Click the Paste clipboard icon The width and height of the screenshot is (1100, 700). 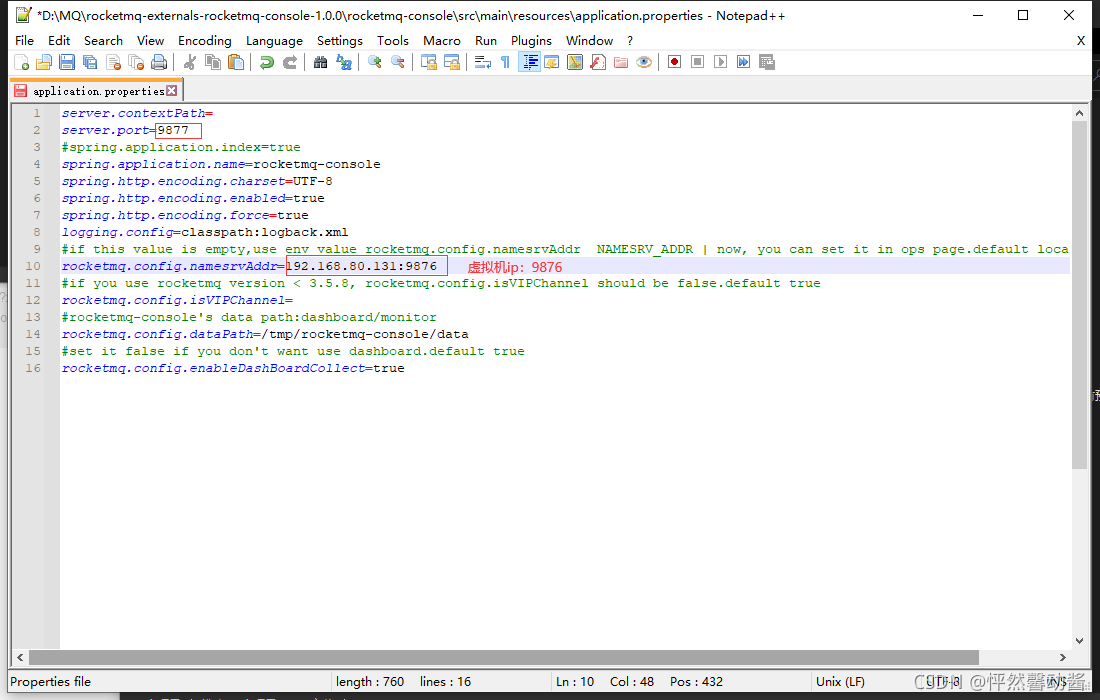(x=236, y=62)
